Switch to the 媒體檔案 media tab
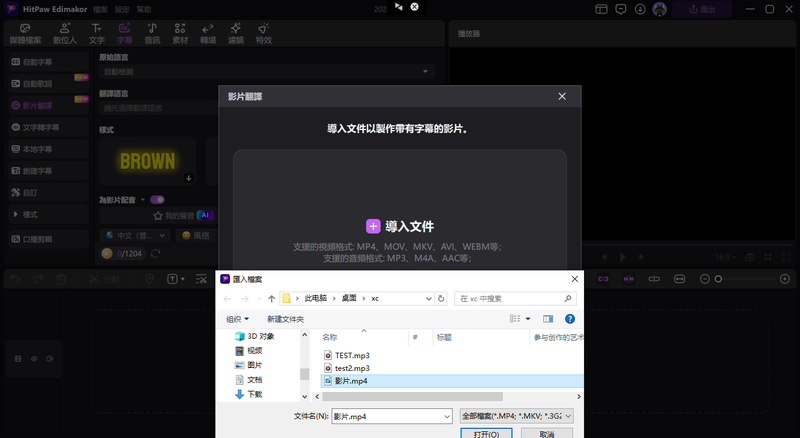The image size is (800, 438). tap(26, 34)
